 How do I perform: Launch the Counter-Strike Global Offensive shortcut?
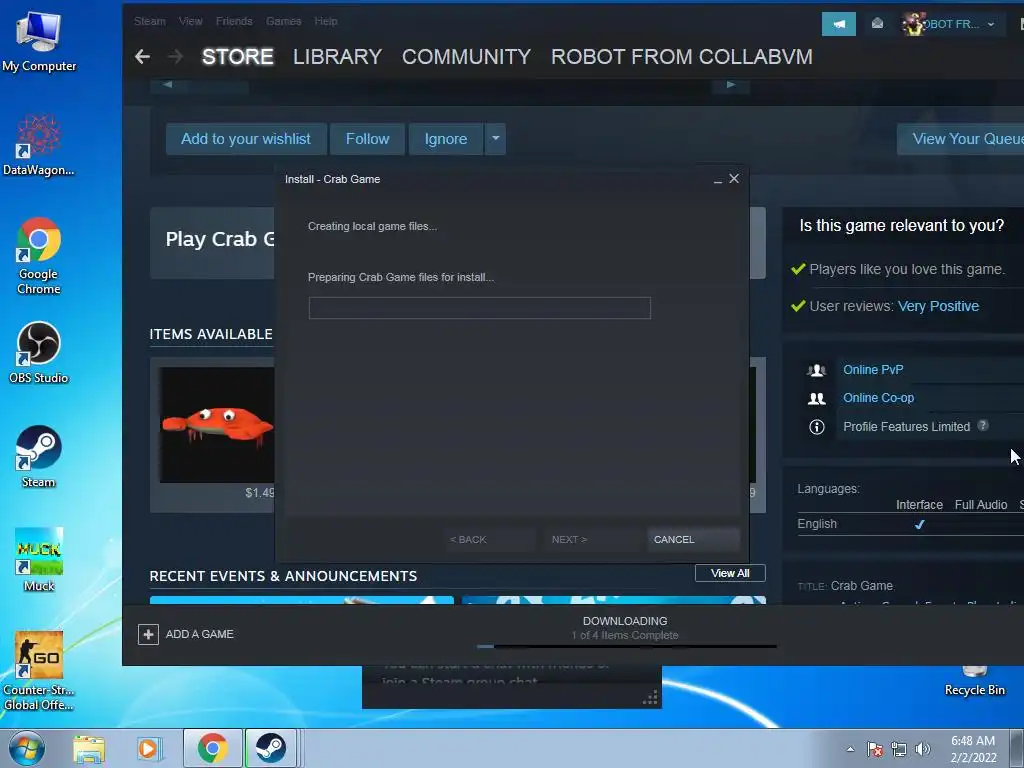tap(39, 671)
